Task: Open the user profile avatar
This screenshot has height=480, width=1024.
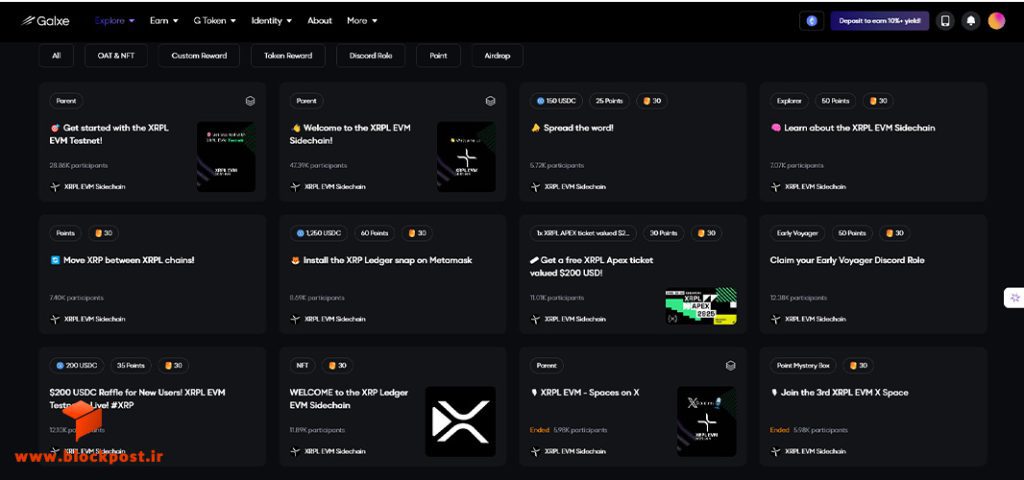Action: point(996,21)
